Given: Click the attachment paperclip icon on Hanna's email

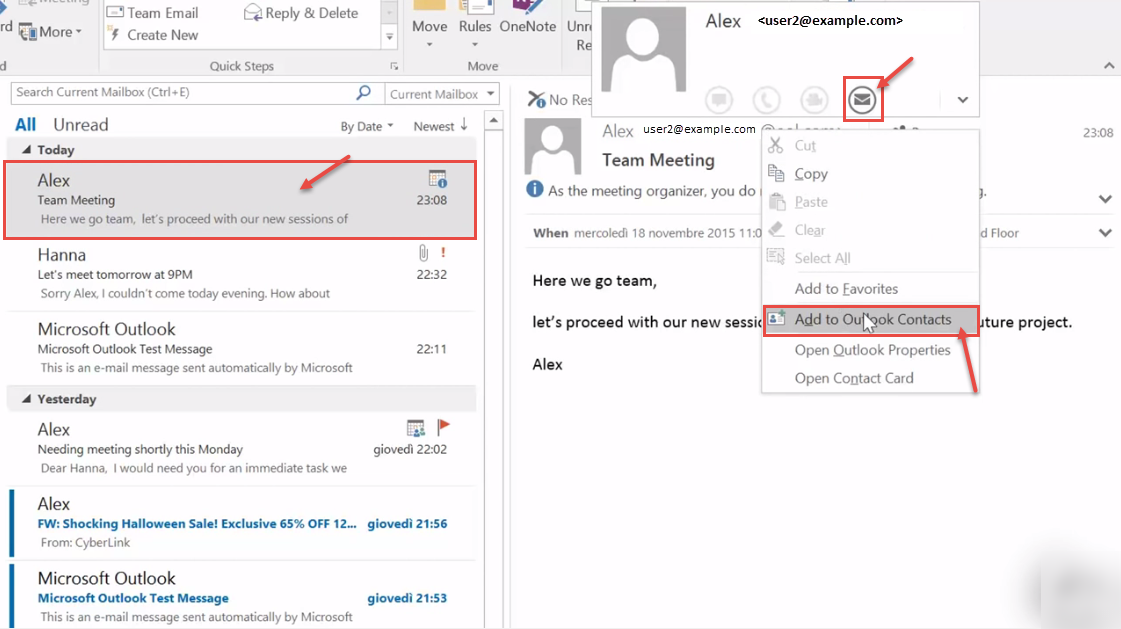Looking at the screenshot, I should coord(423,252).
